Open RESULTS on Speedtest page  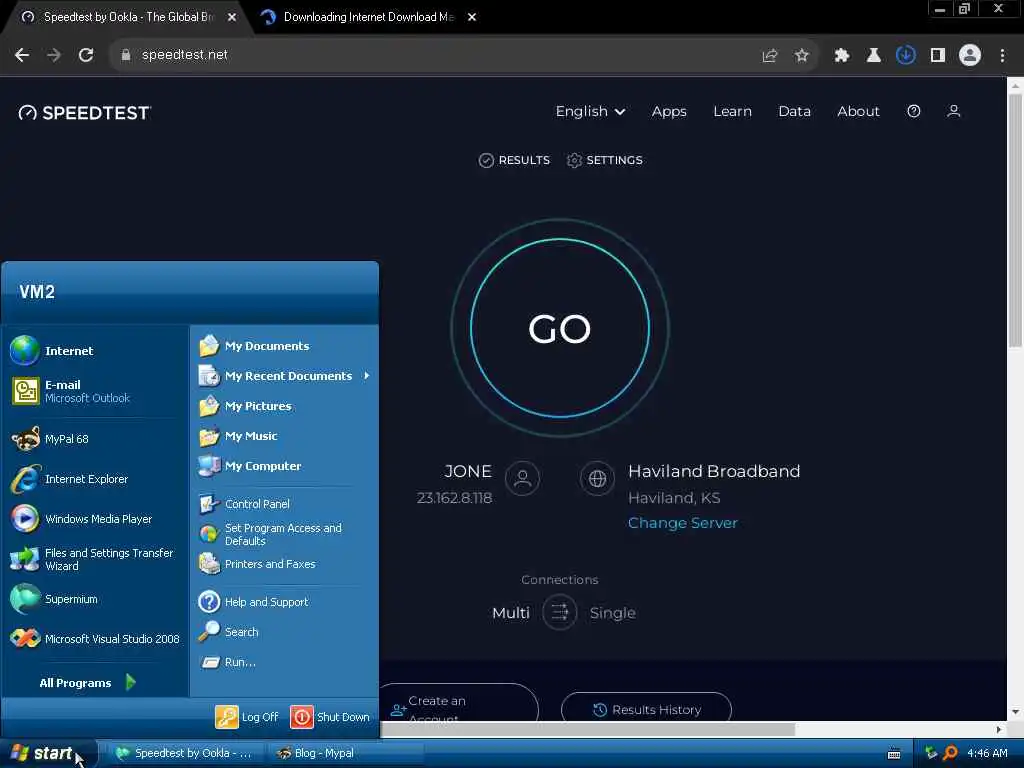[514, 160]
